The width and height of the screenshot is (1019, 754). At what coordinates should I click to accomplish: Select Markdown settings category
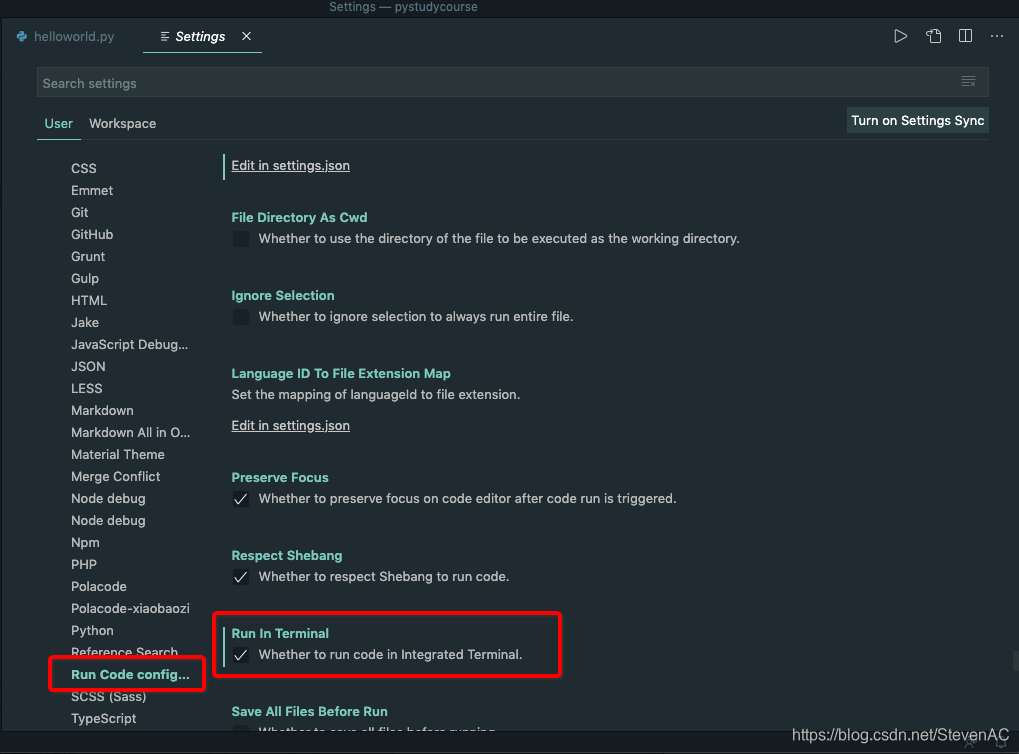pos(102,411)
